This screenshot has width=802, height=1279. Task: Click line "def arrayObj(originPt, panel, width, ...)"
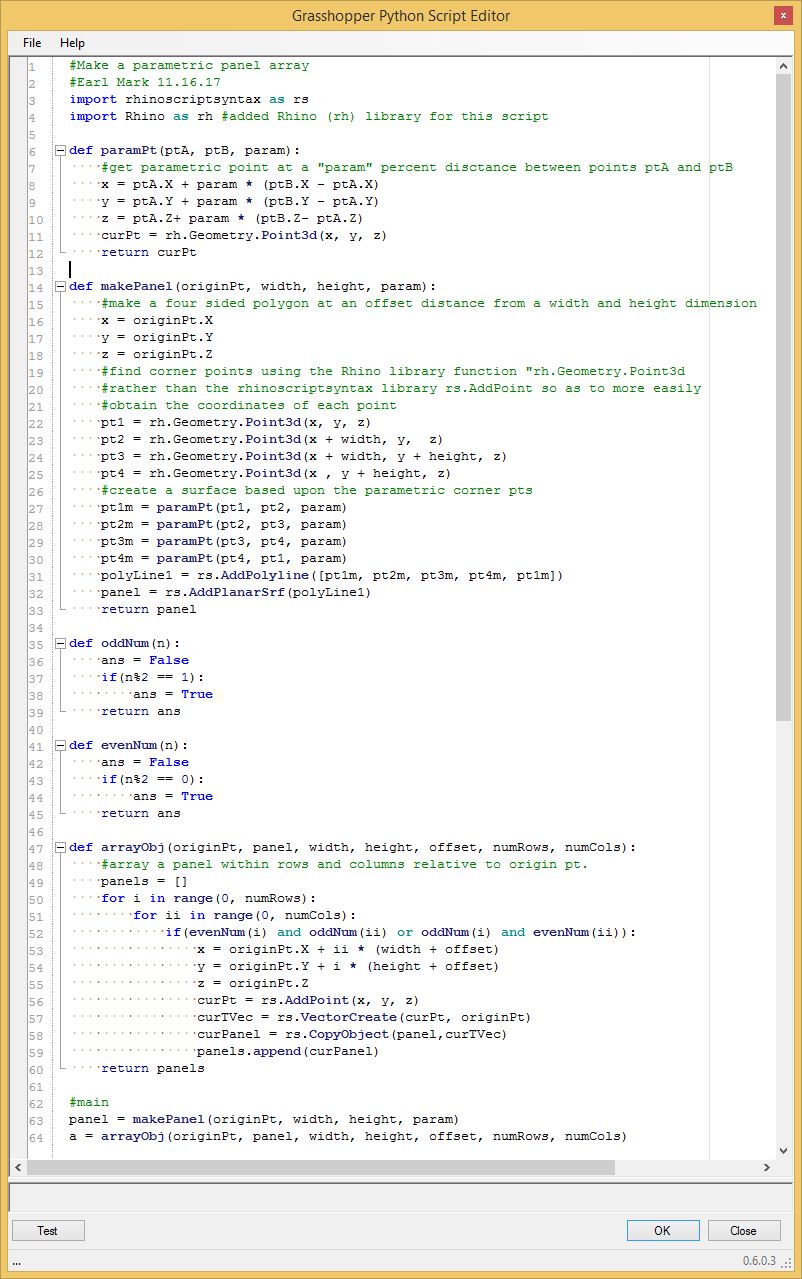point(353,847)
